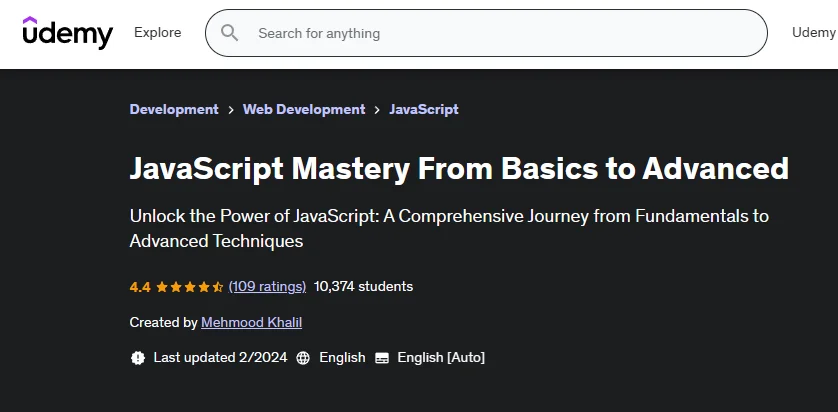Click the English language label beside globe
Screen dimensions: 838x412
343,357
